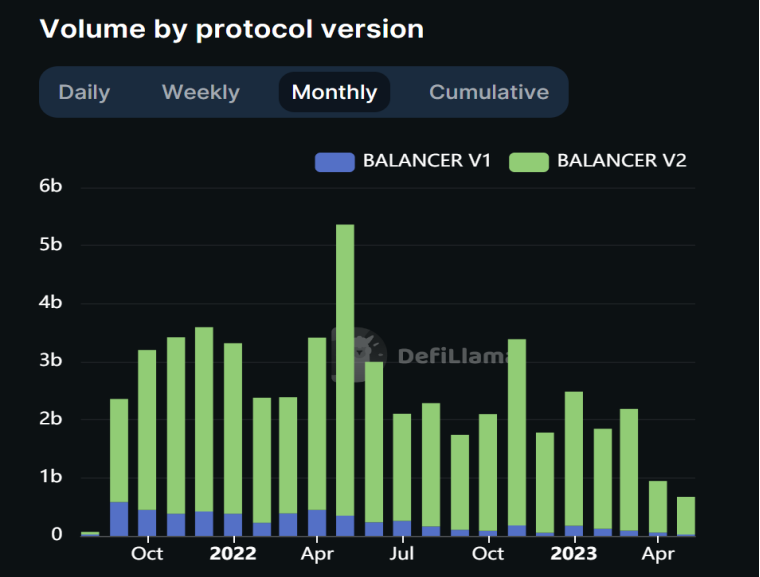
Task: Click the 6b y-axis label
Action: [x=51, y=187]
